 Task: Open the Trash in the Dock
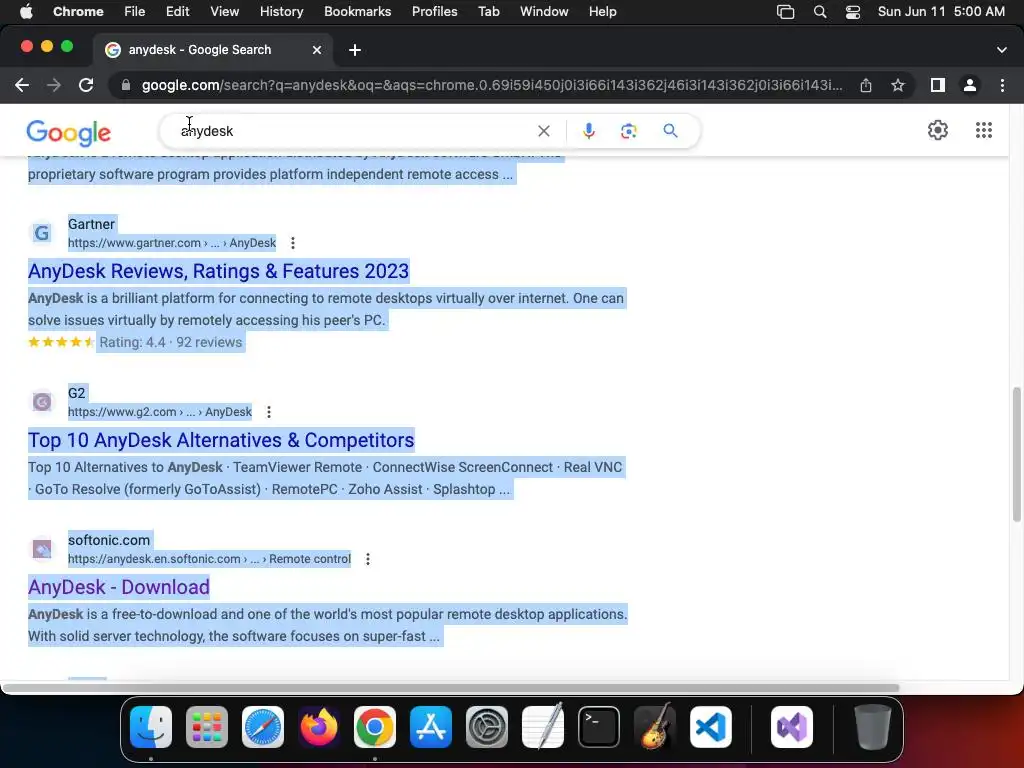tap(872, 727)
